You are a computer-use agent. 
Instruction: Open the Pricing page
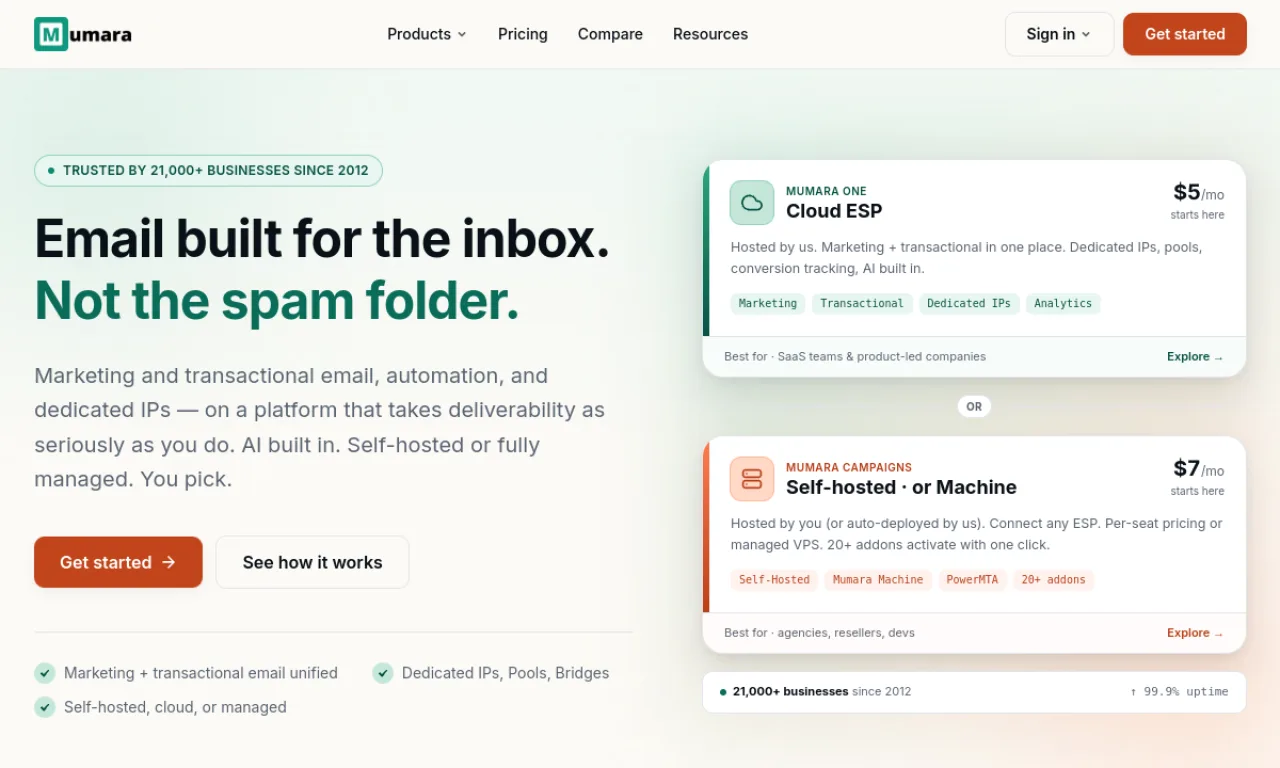523,34
